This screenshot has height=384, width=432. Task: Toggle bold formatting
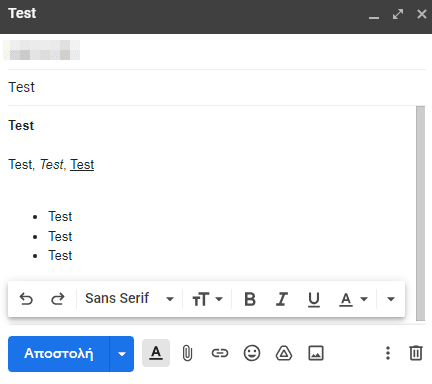(x=250, y=299)
